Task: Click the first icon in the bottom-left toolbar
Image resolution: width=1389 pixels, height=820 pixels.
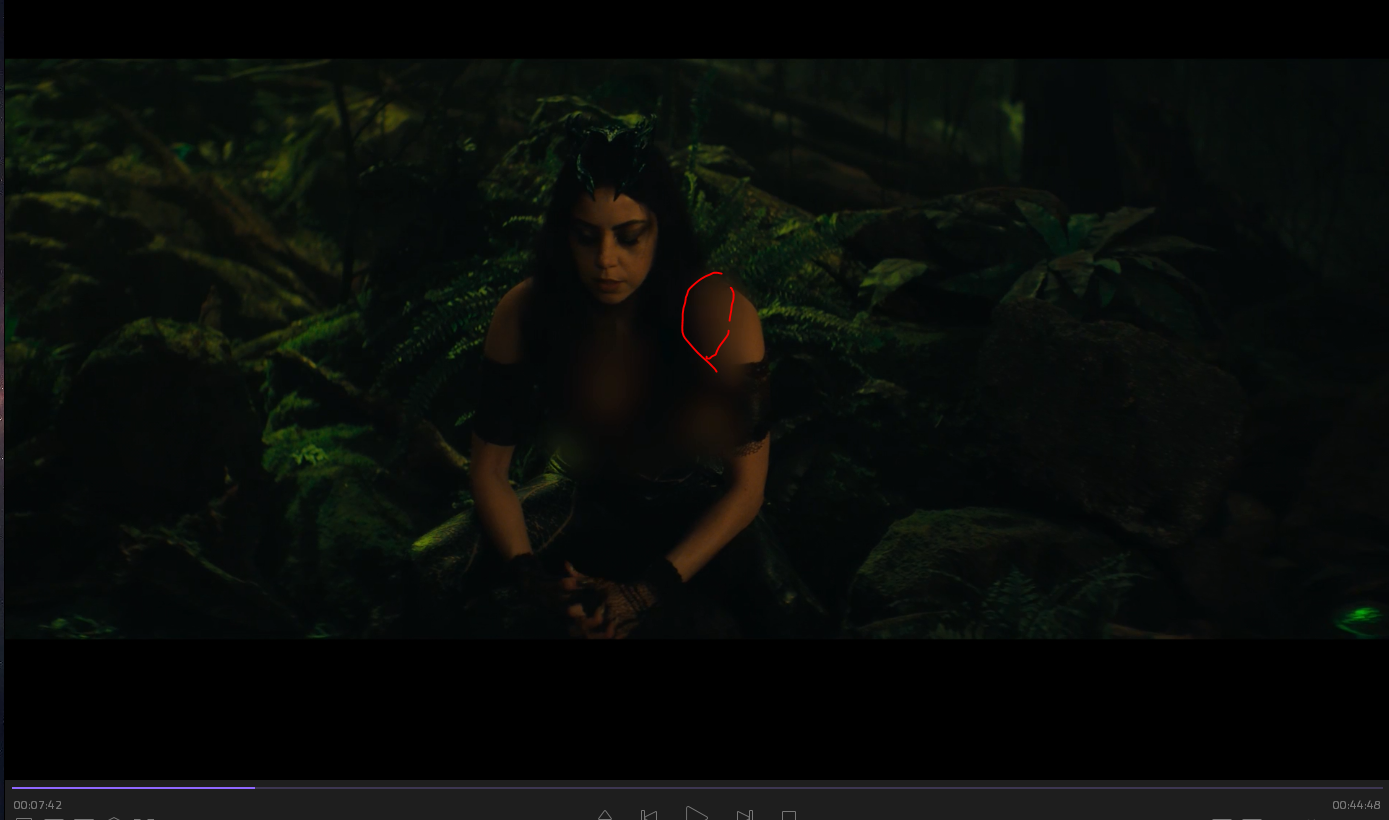Action: tap(24, 818)
